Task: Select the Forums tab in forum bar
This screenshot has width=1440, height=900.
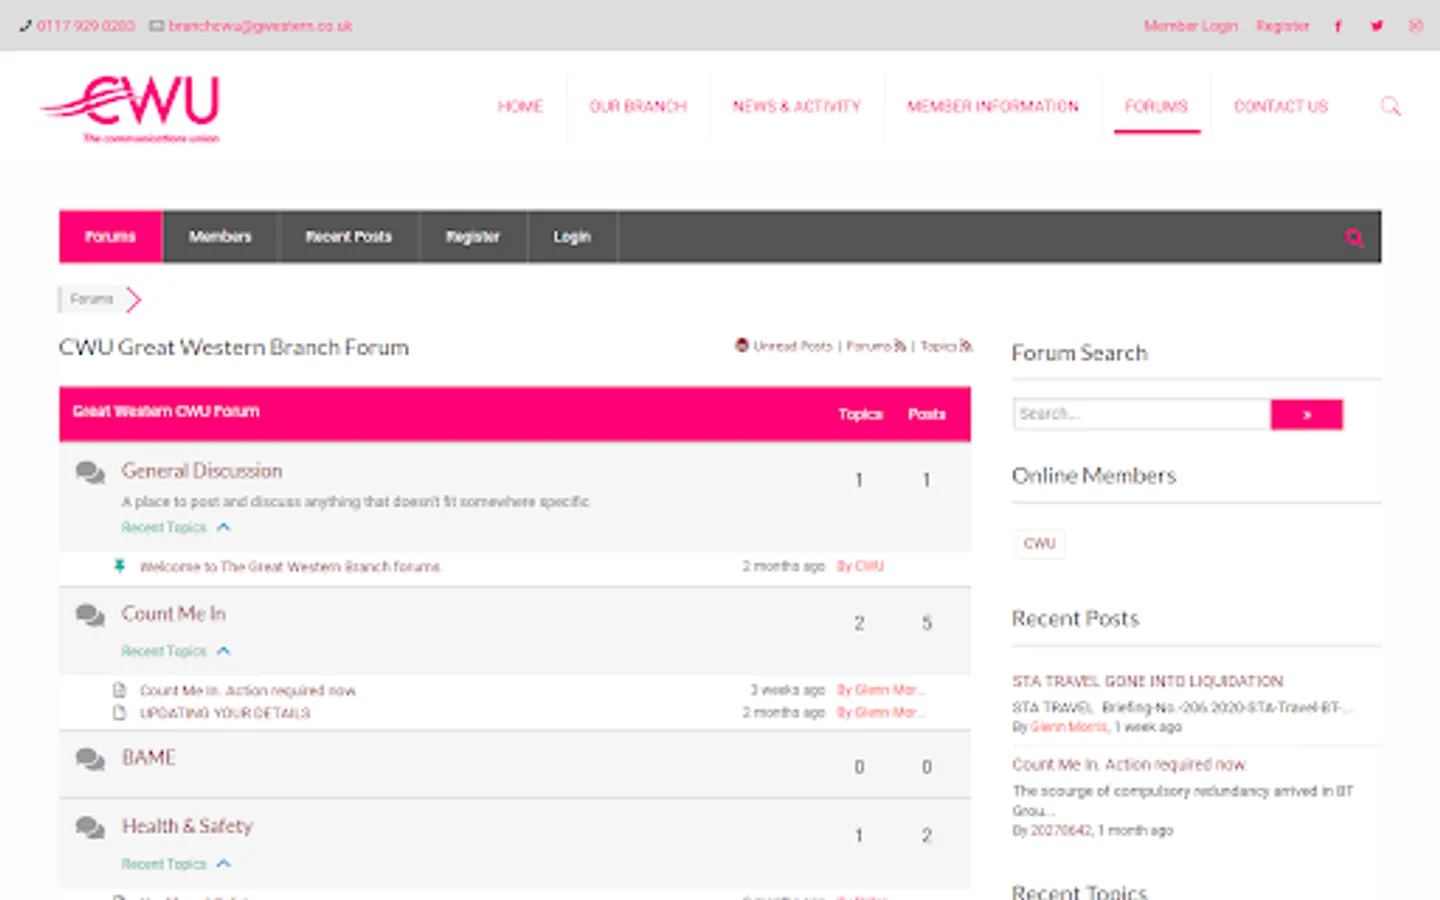Action: (x=110, y=237)
